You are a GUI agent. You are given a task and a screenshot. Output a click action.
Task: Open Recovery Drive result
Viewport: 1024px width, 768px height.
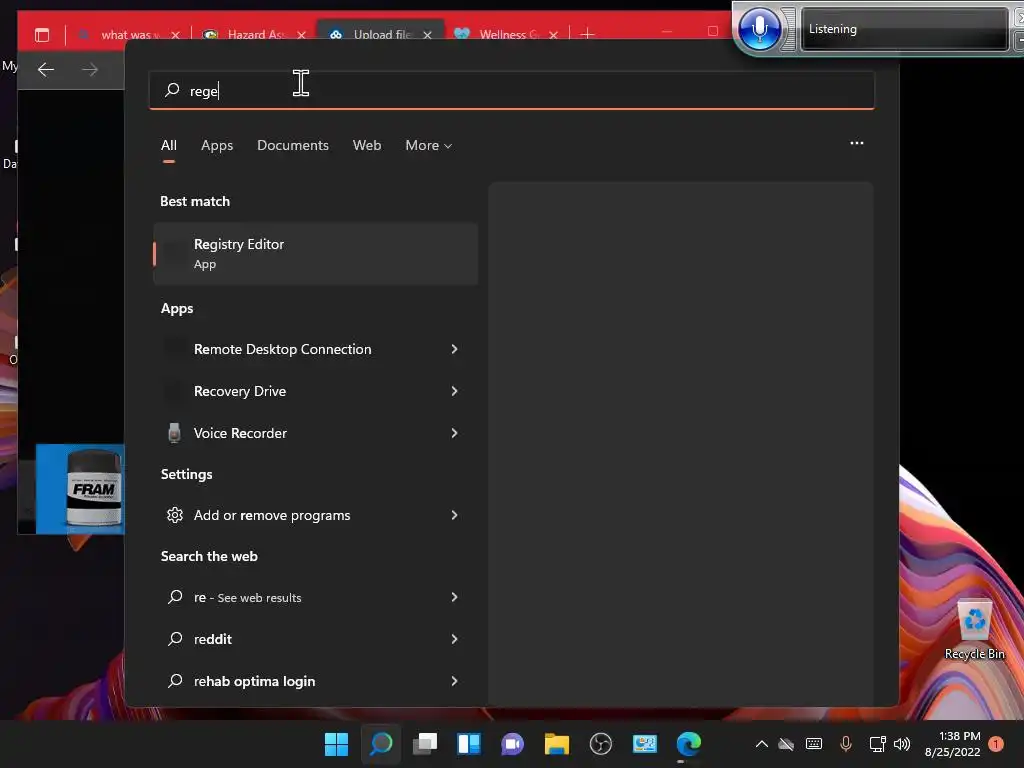tap(240, 391)
